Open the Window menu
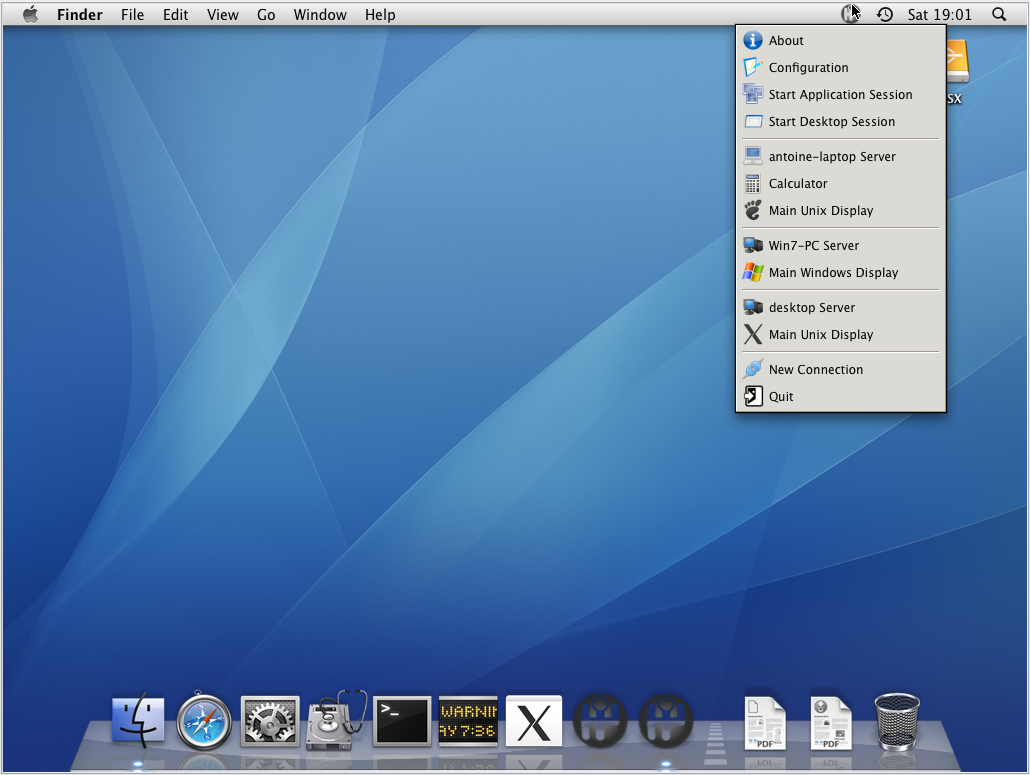The image size is (1030, 775). pyautogui.click(x=320, y=14)
